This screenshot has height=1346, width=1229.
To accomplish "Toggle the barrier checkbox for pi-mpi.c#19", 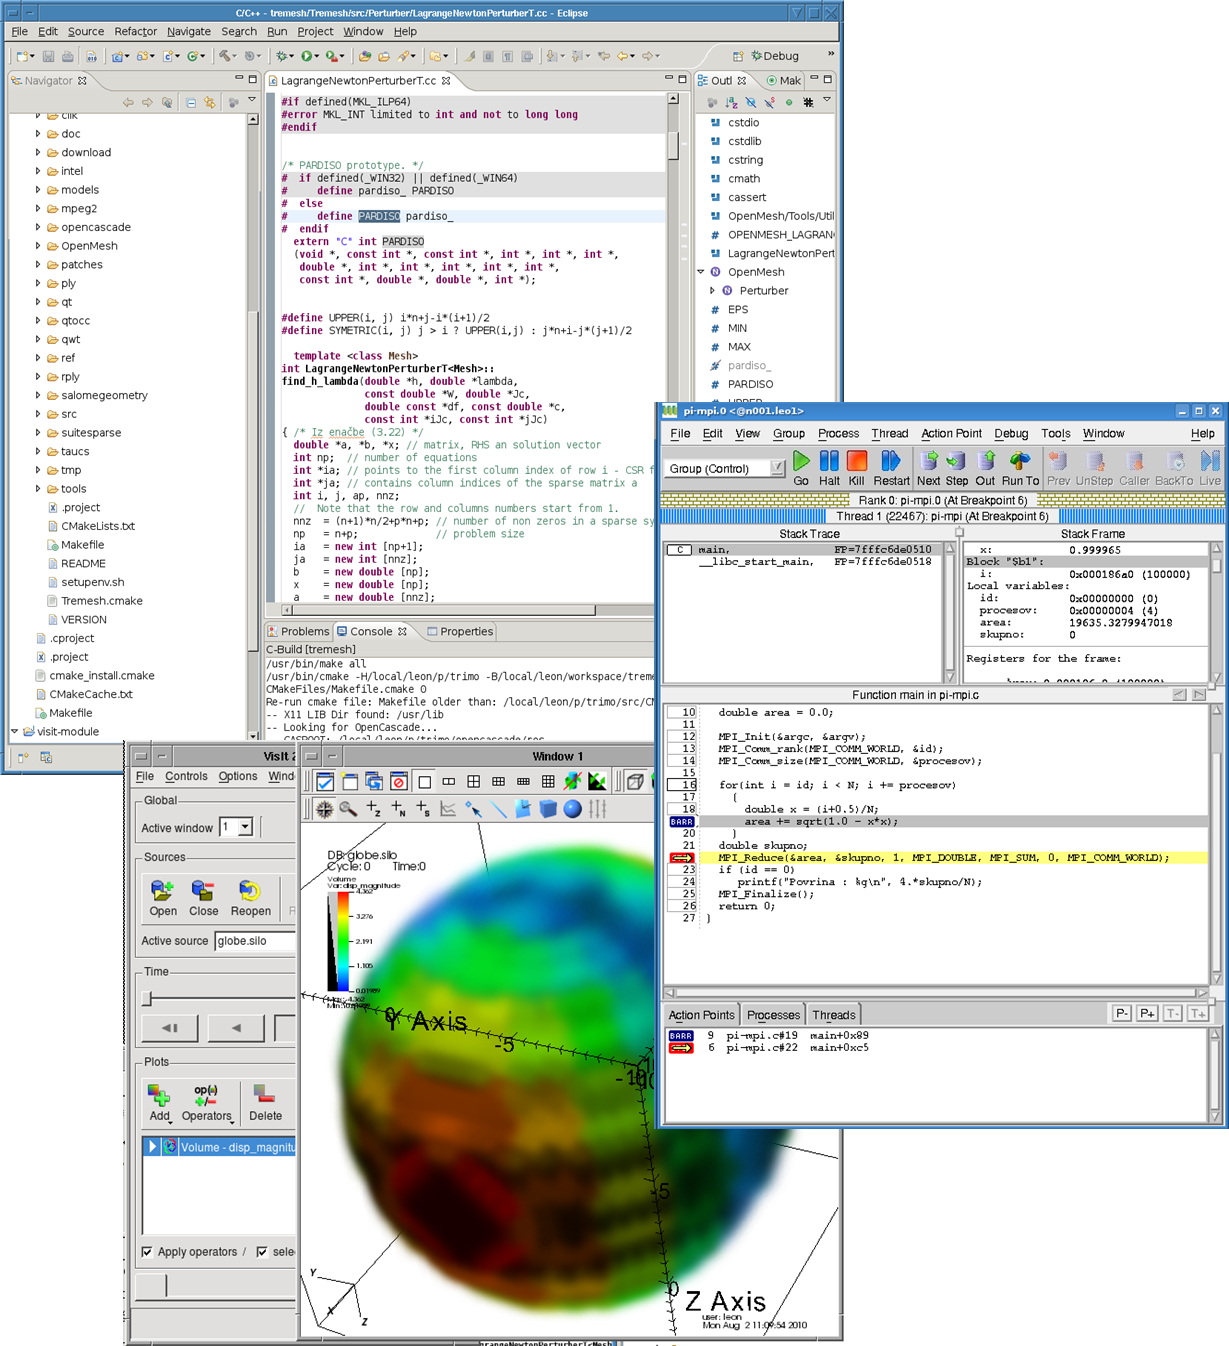I will coord(681,1036).
